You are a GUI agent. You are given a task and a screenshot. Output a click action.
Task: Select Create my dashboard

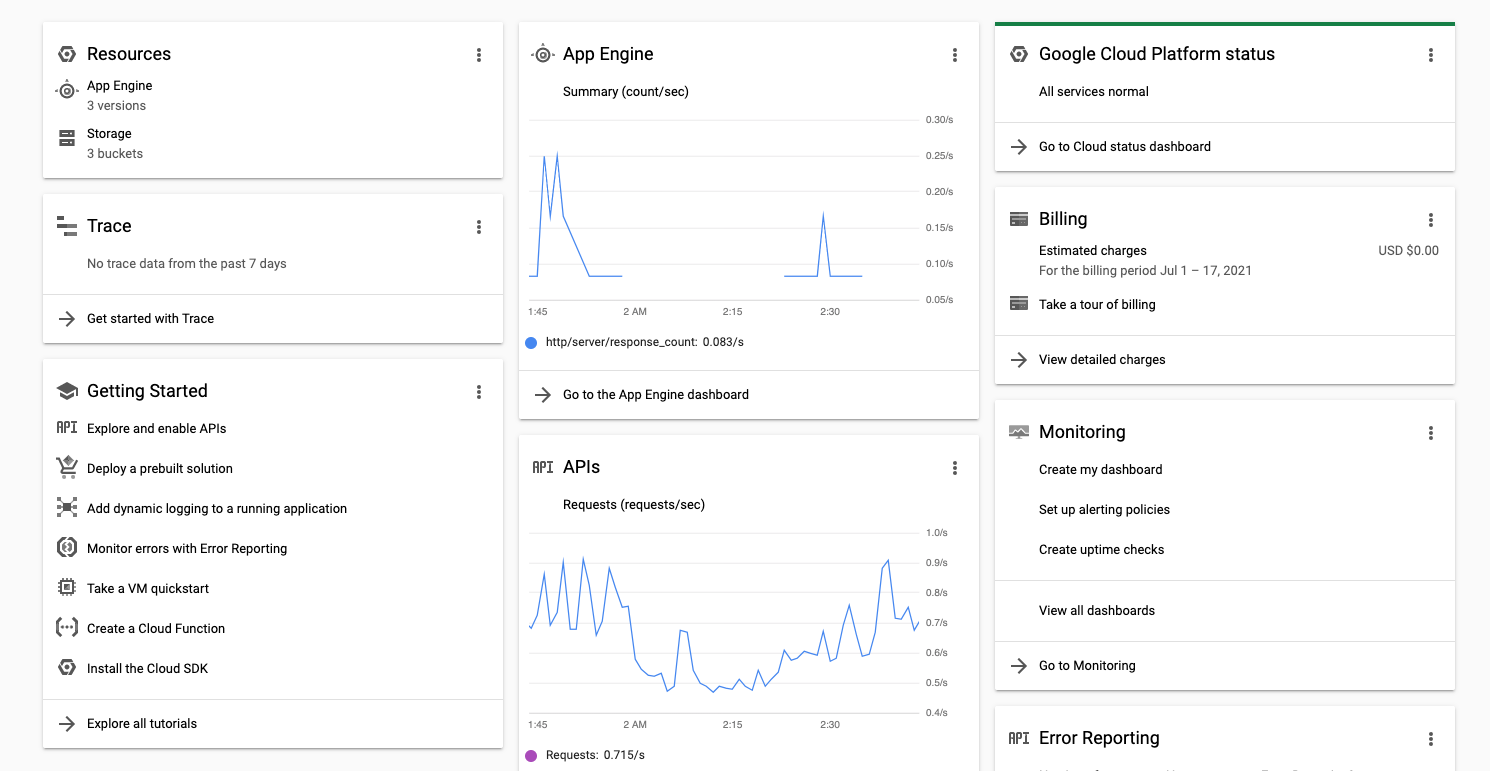click(x=1101, y=470)
